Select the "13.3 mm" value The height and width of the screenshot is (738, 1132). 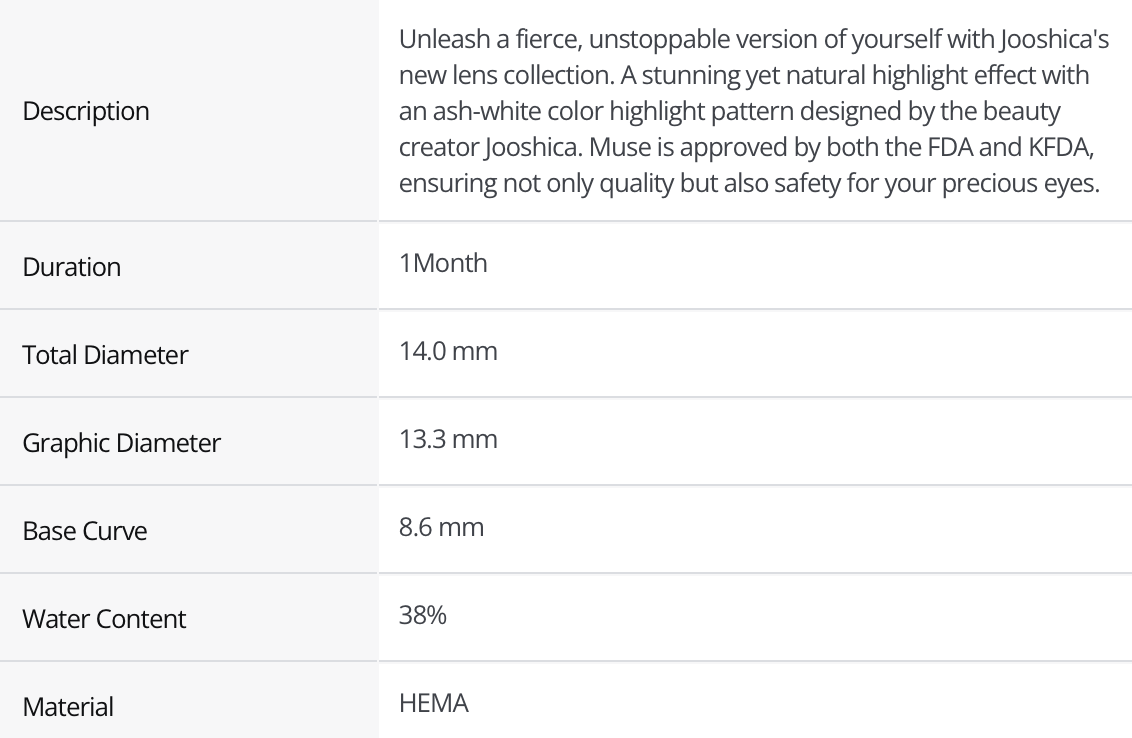point(447,439)
